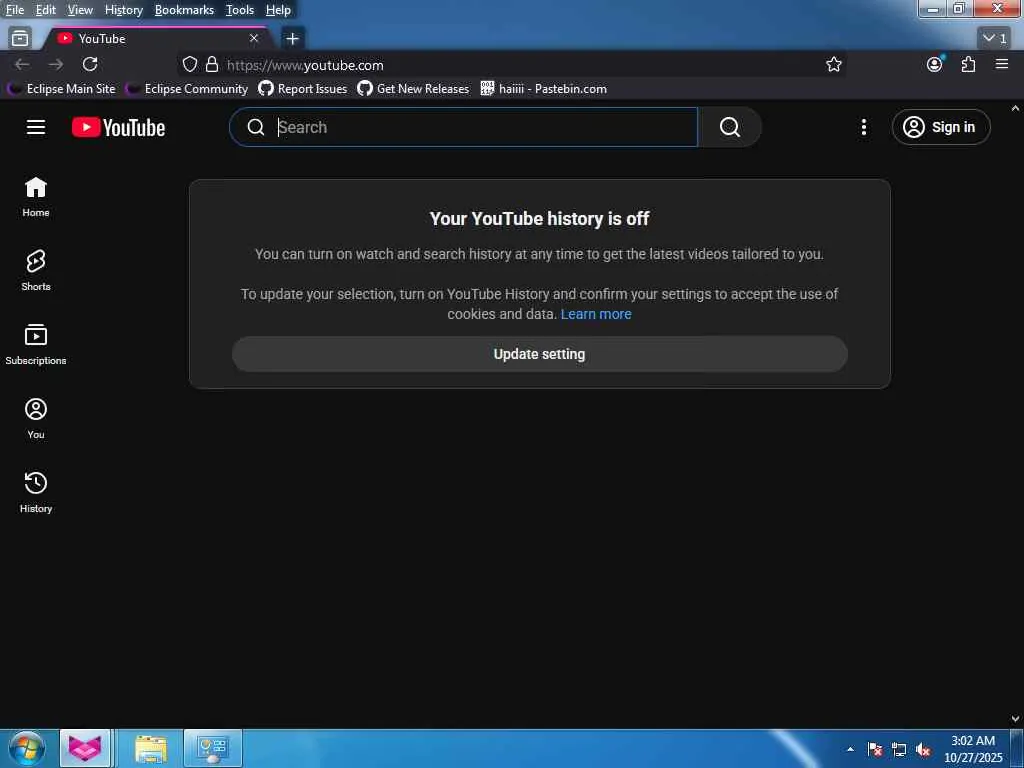
Task: Show hidden system tray icons
Action: (850, 749)
